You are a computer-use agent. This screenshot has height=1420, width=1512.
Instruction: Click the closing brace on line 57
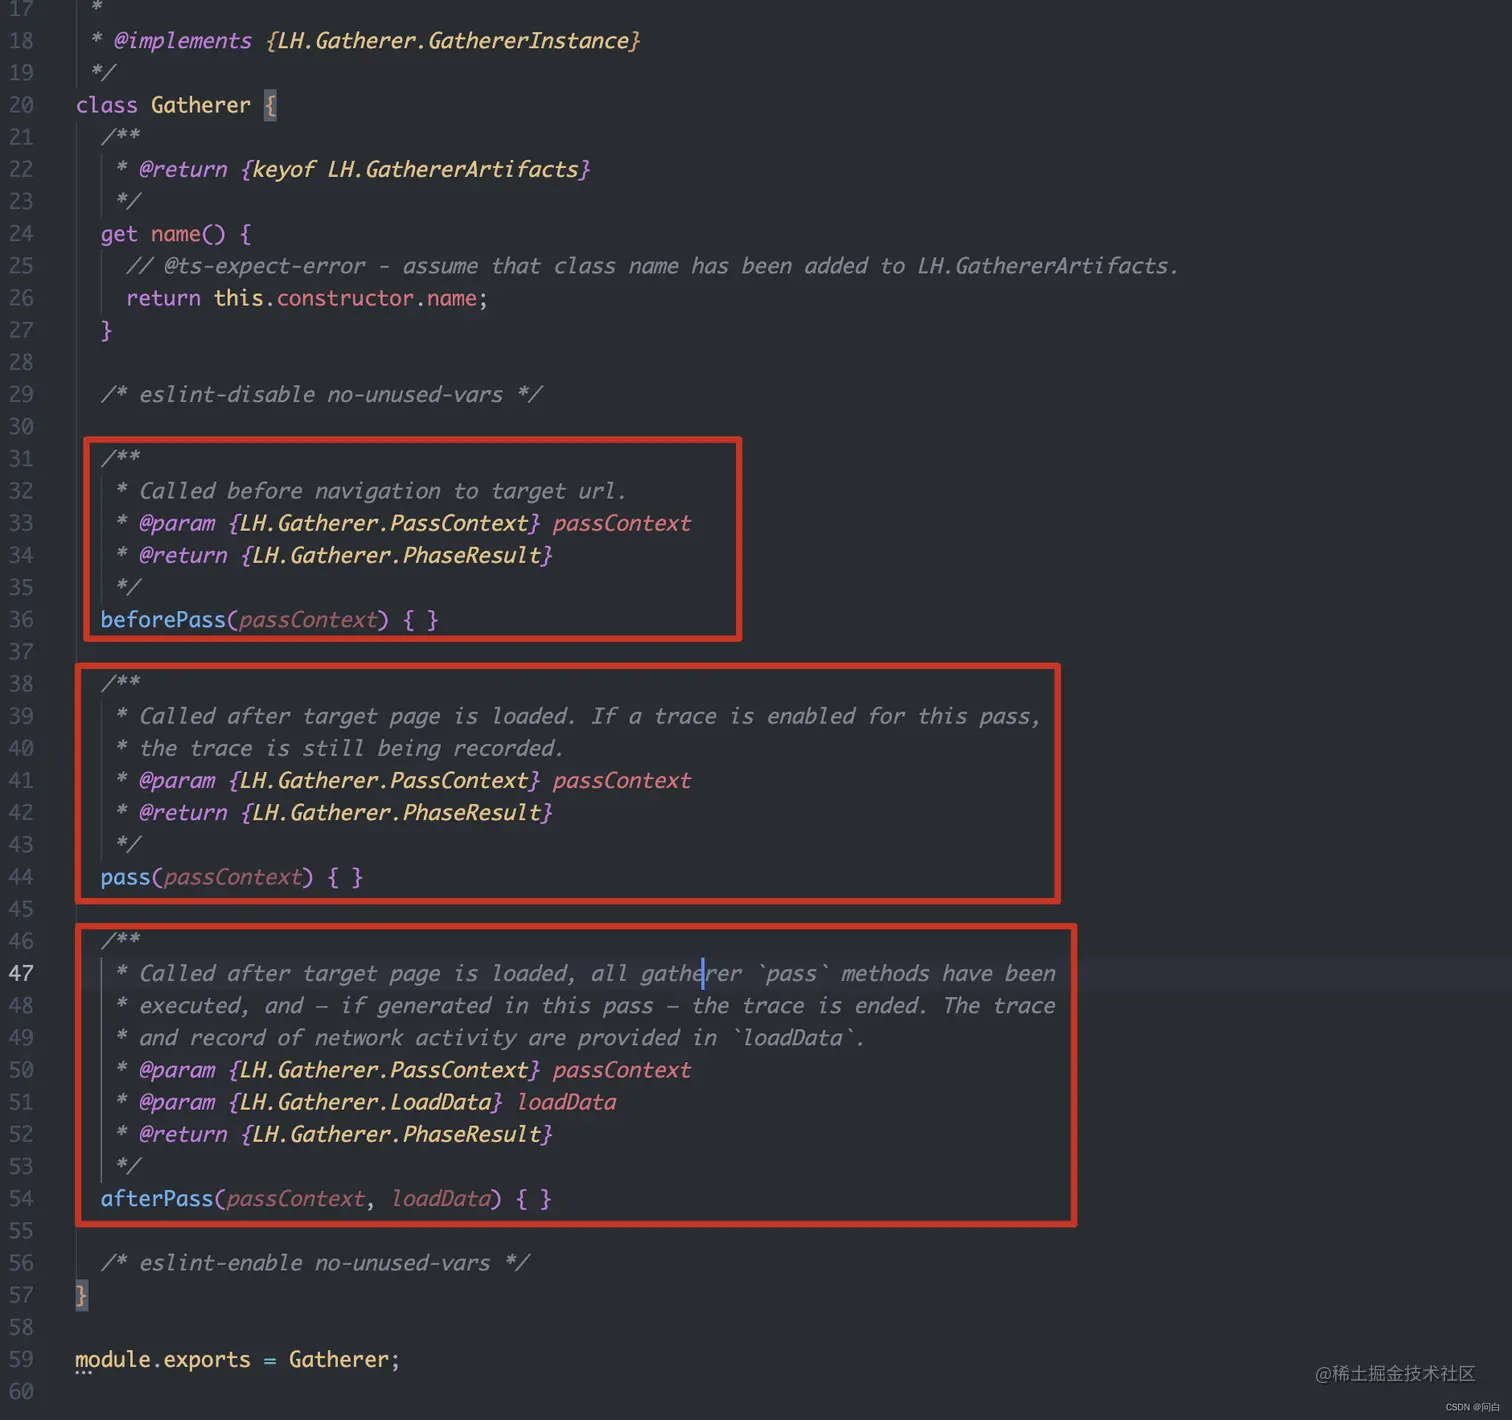tap(82, 1296)
